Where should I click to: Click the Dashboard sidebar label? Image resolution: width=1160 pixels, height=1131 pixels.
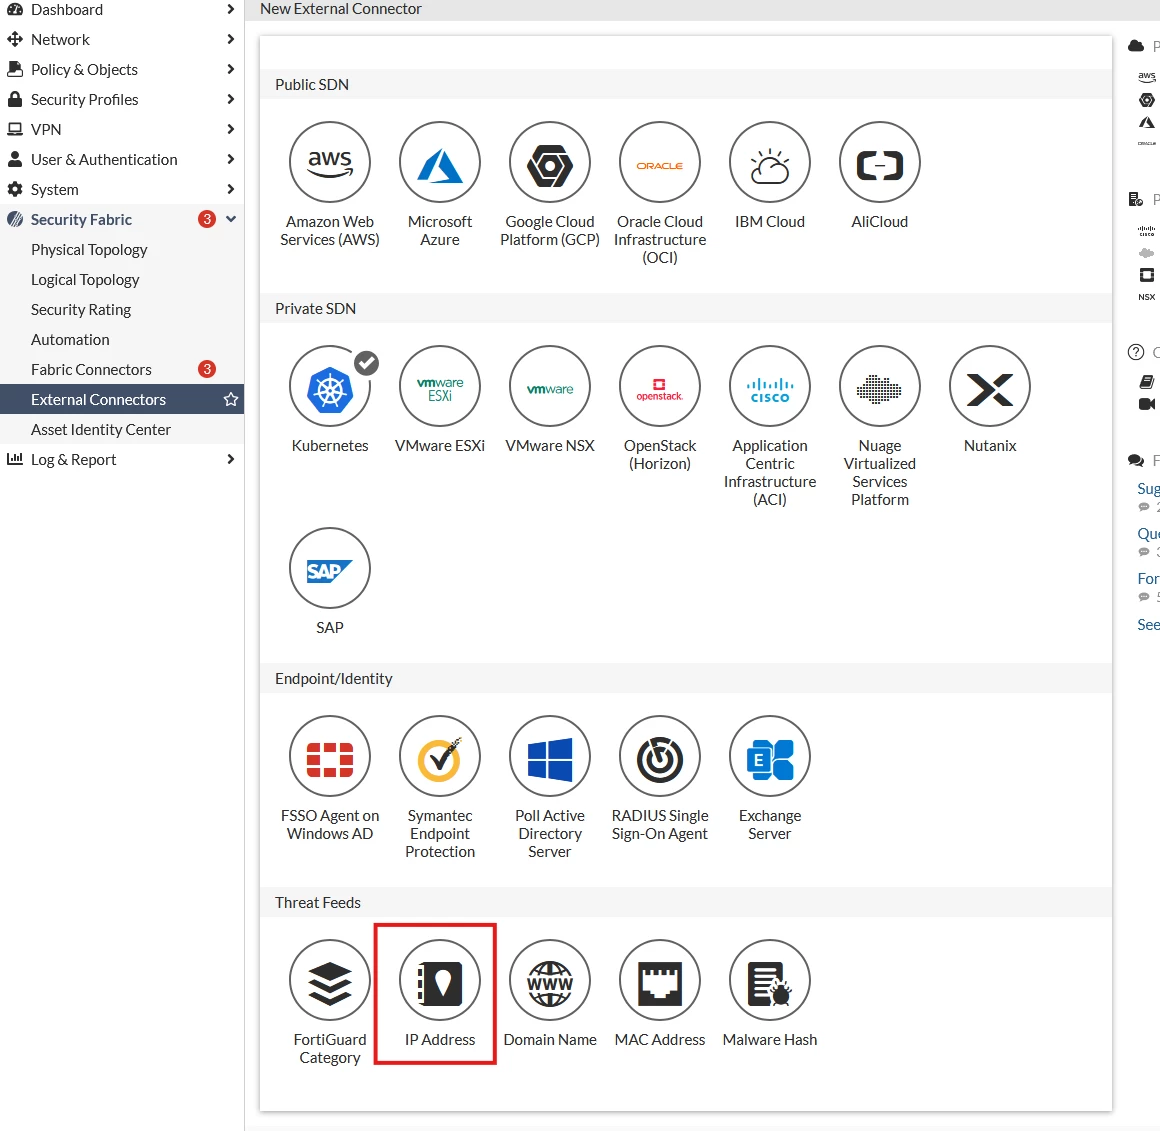click(67, 10)
